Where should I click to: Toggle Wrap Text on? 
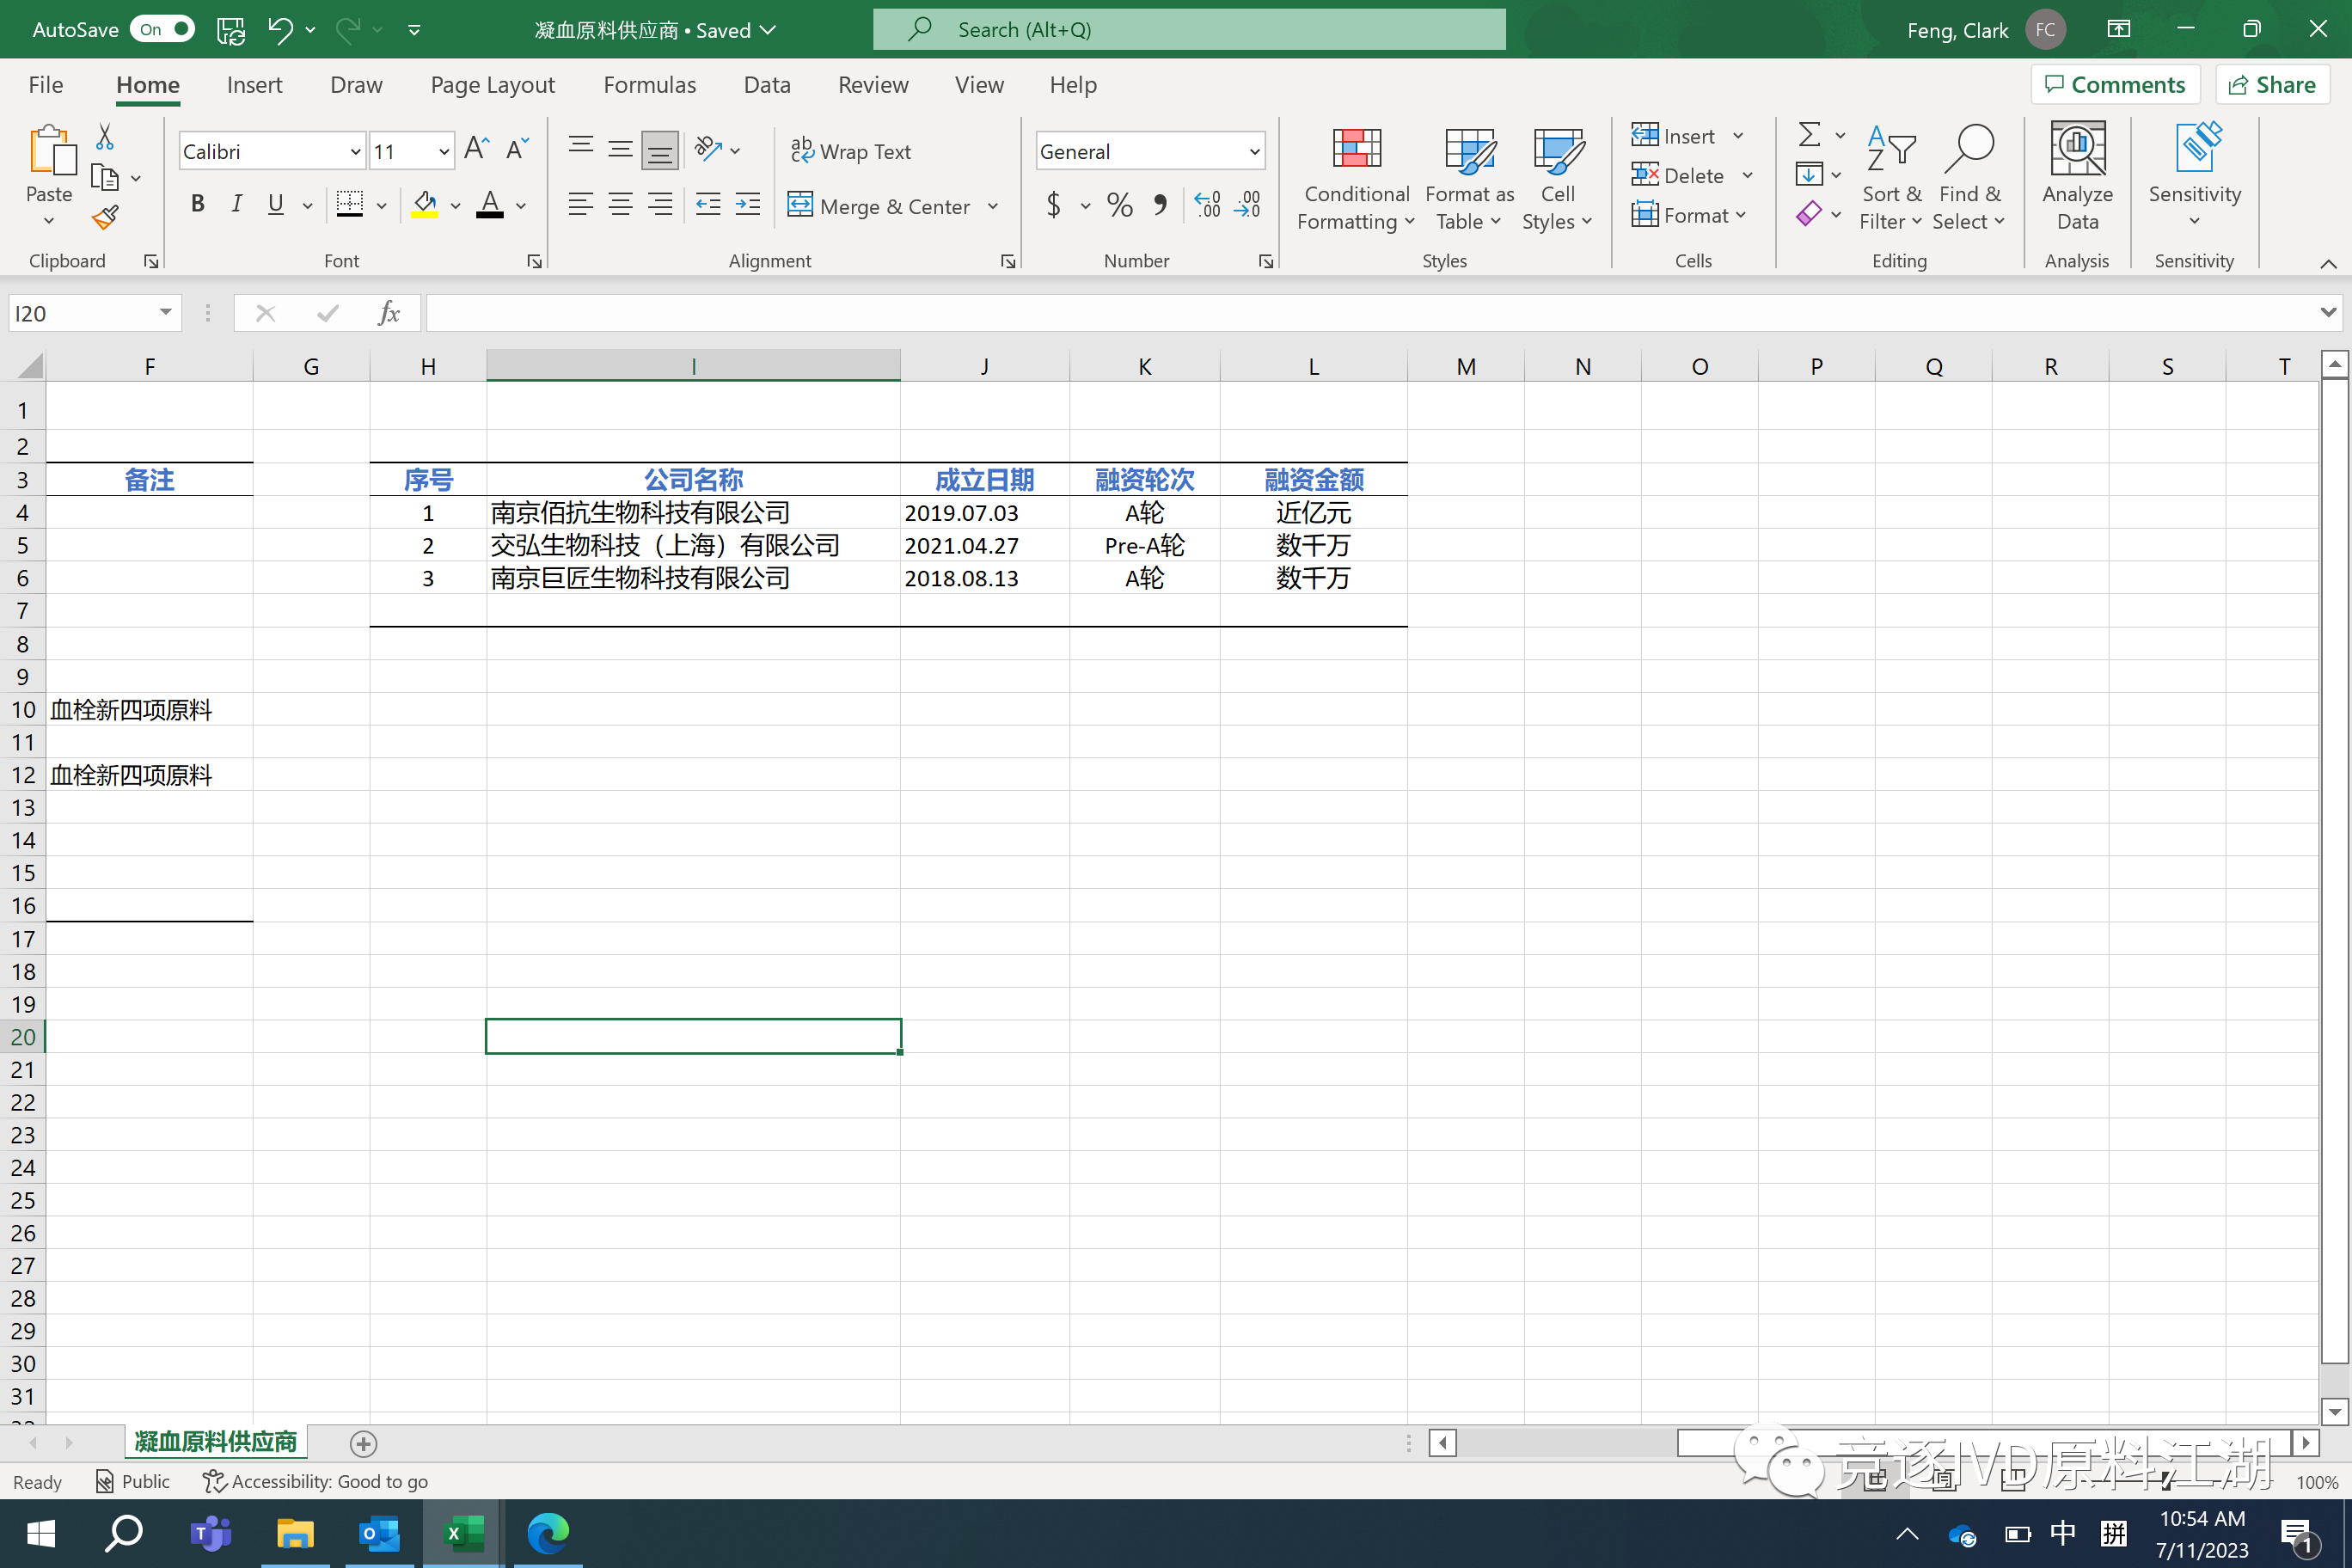851,151
